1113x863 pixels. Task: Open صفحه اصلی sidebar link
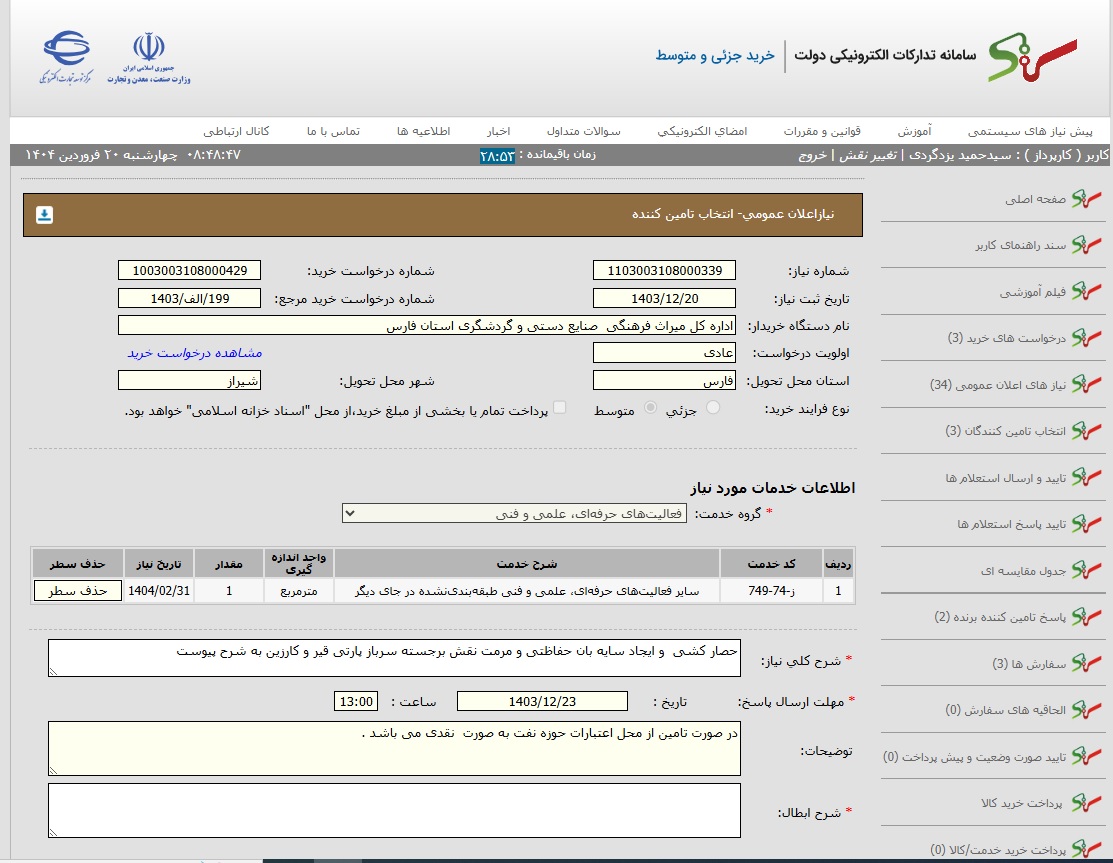click(x=1035, y=199)
